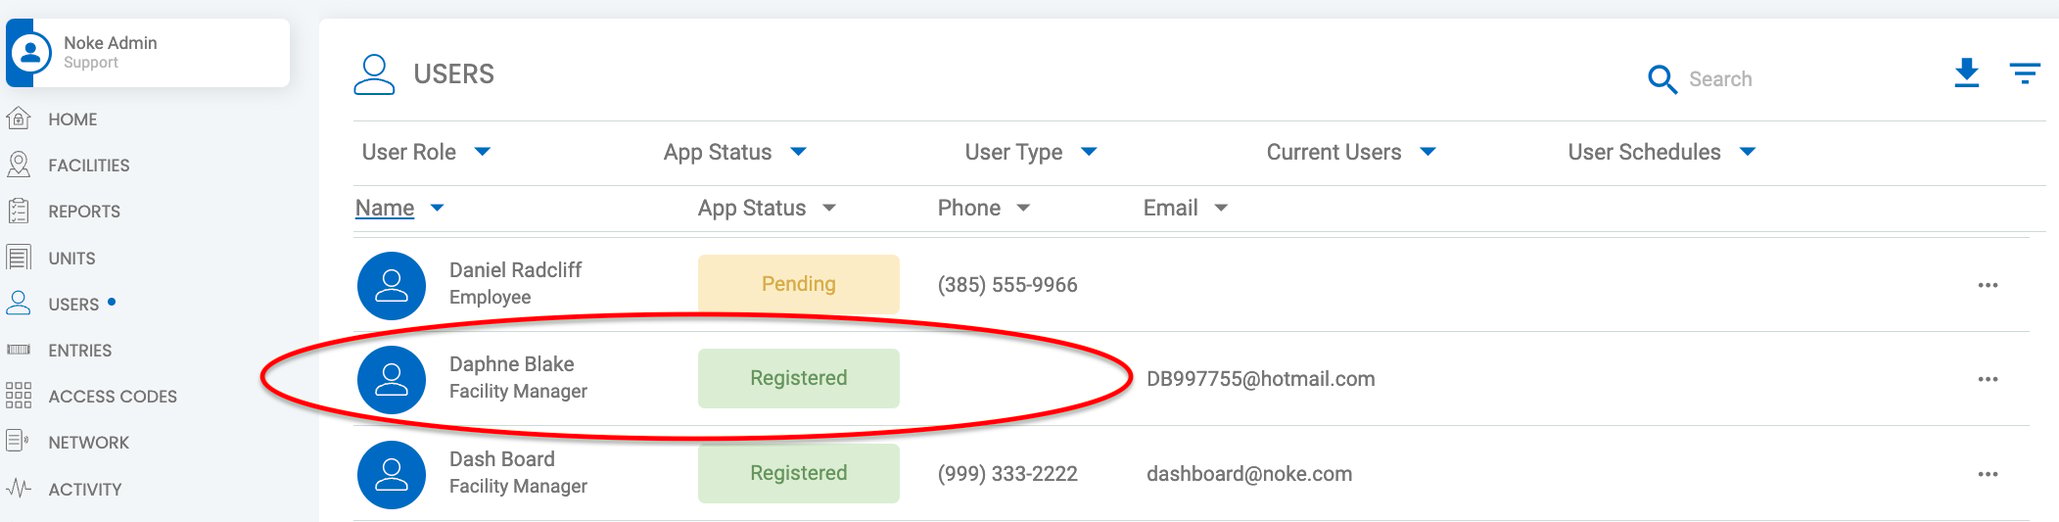
Task: Open the Current Users filter dropdown
Action: pos(1351,152)
